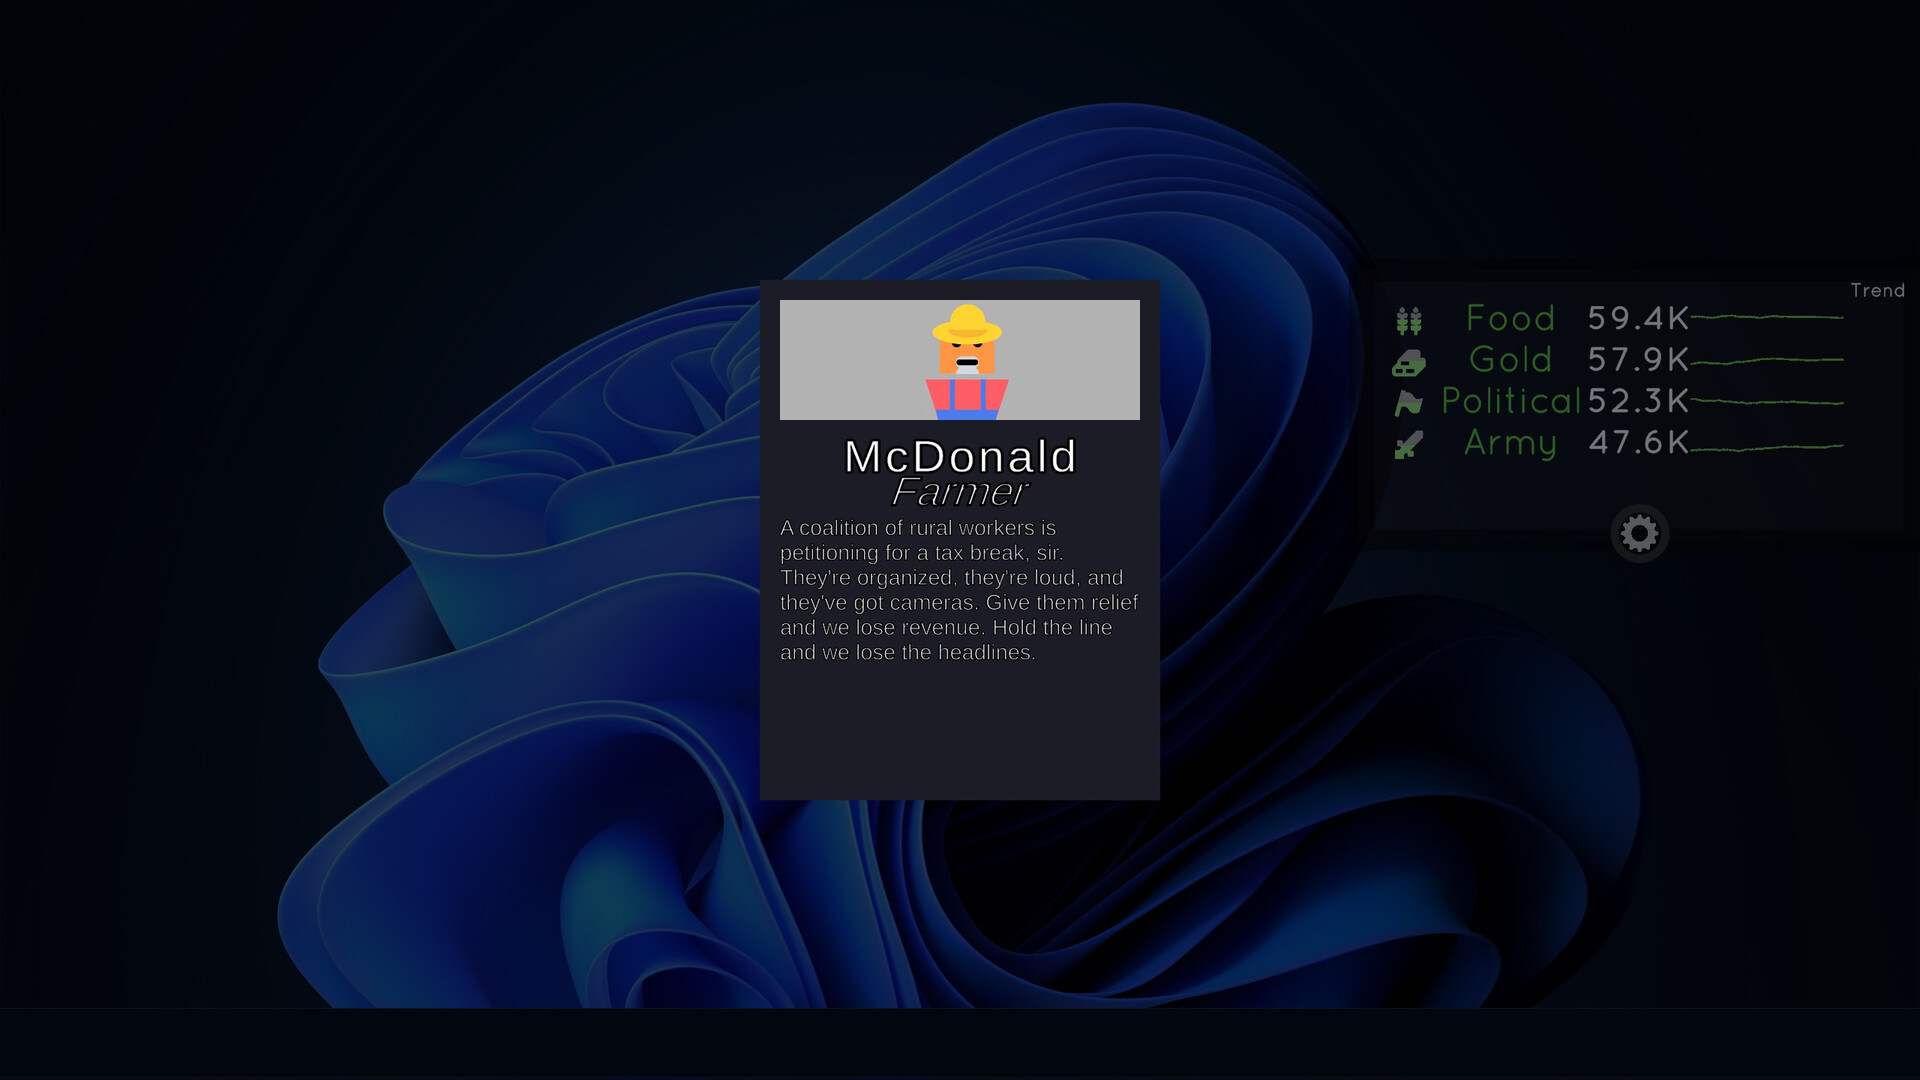The height and width of the screenshot is (1080, 1920).
Task: Select the Gold resource label
Action: tap(1510, 359)
